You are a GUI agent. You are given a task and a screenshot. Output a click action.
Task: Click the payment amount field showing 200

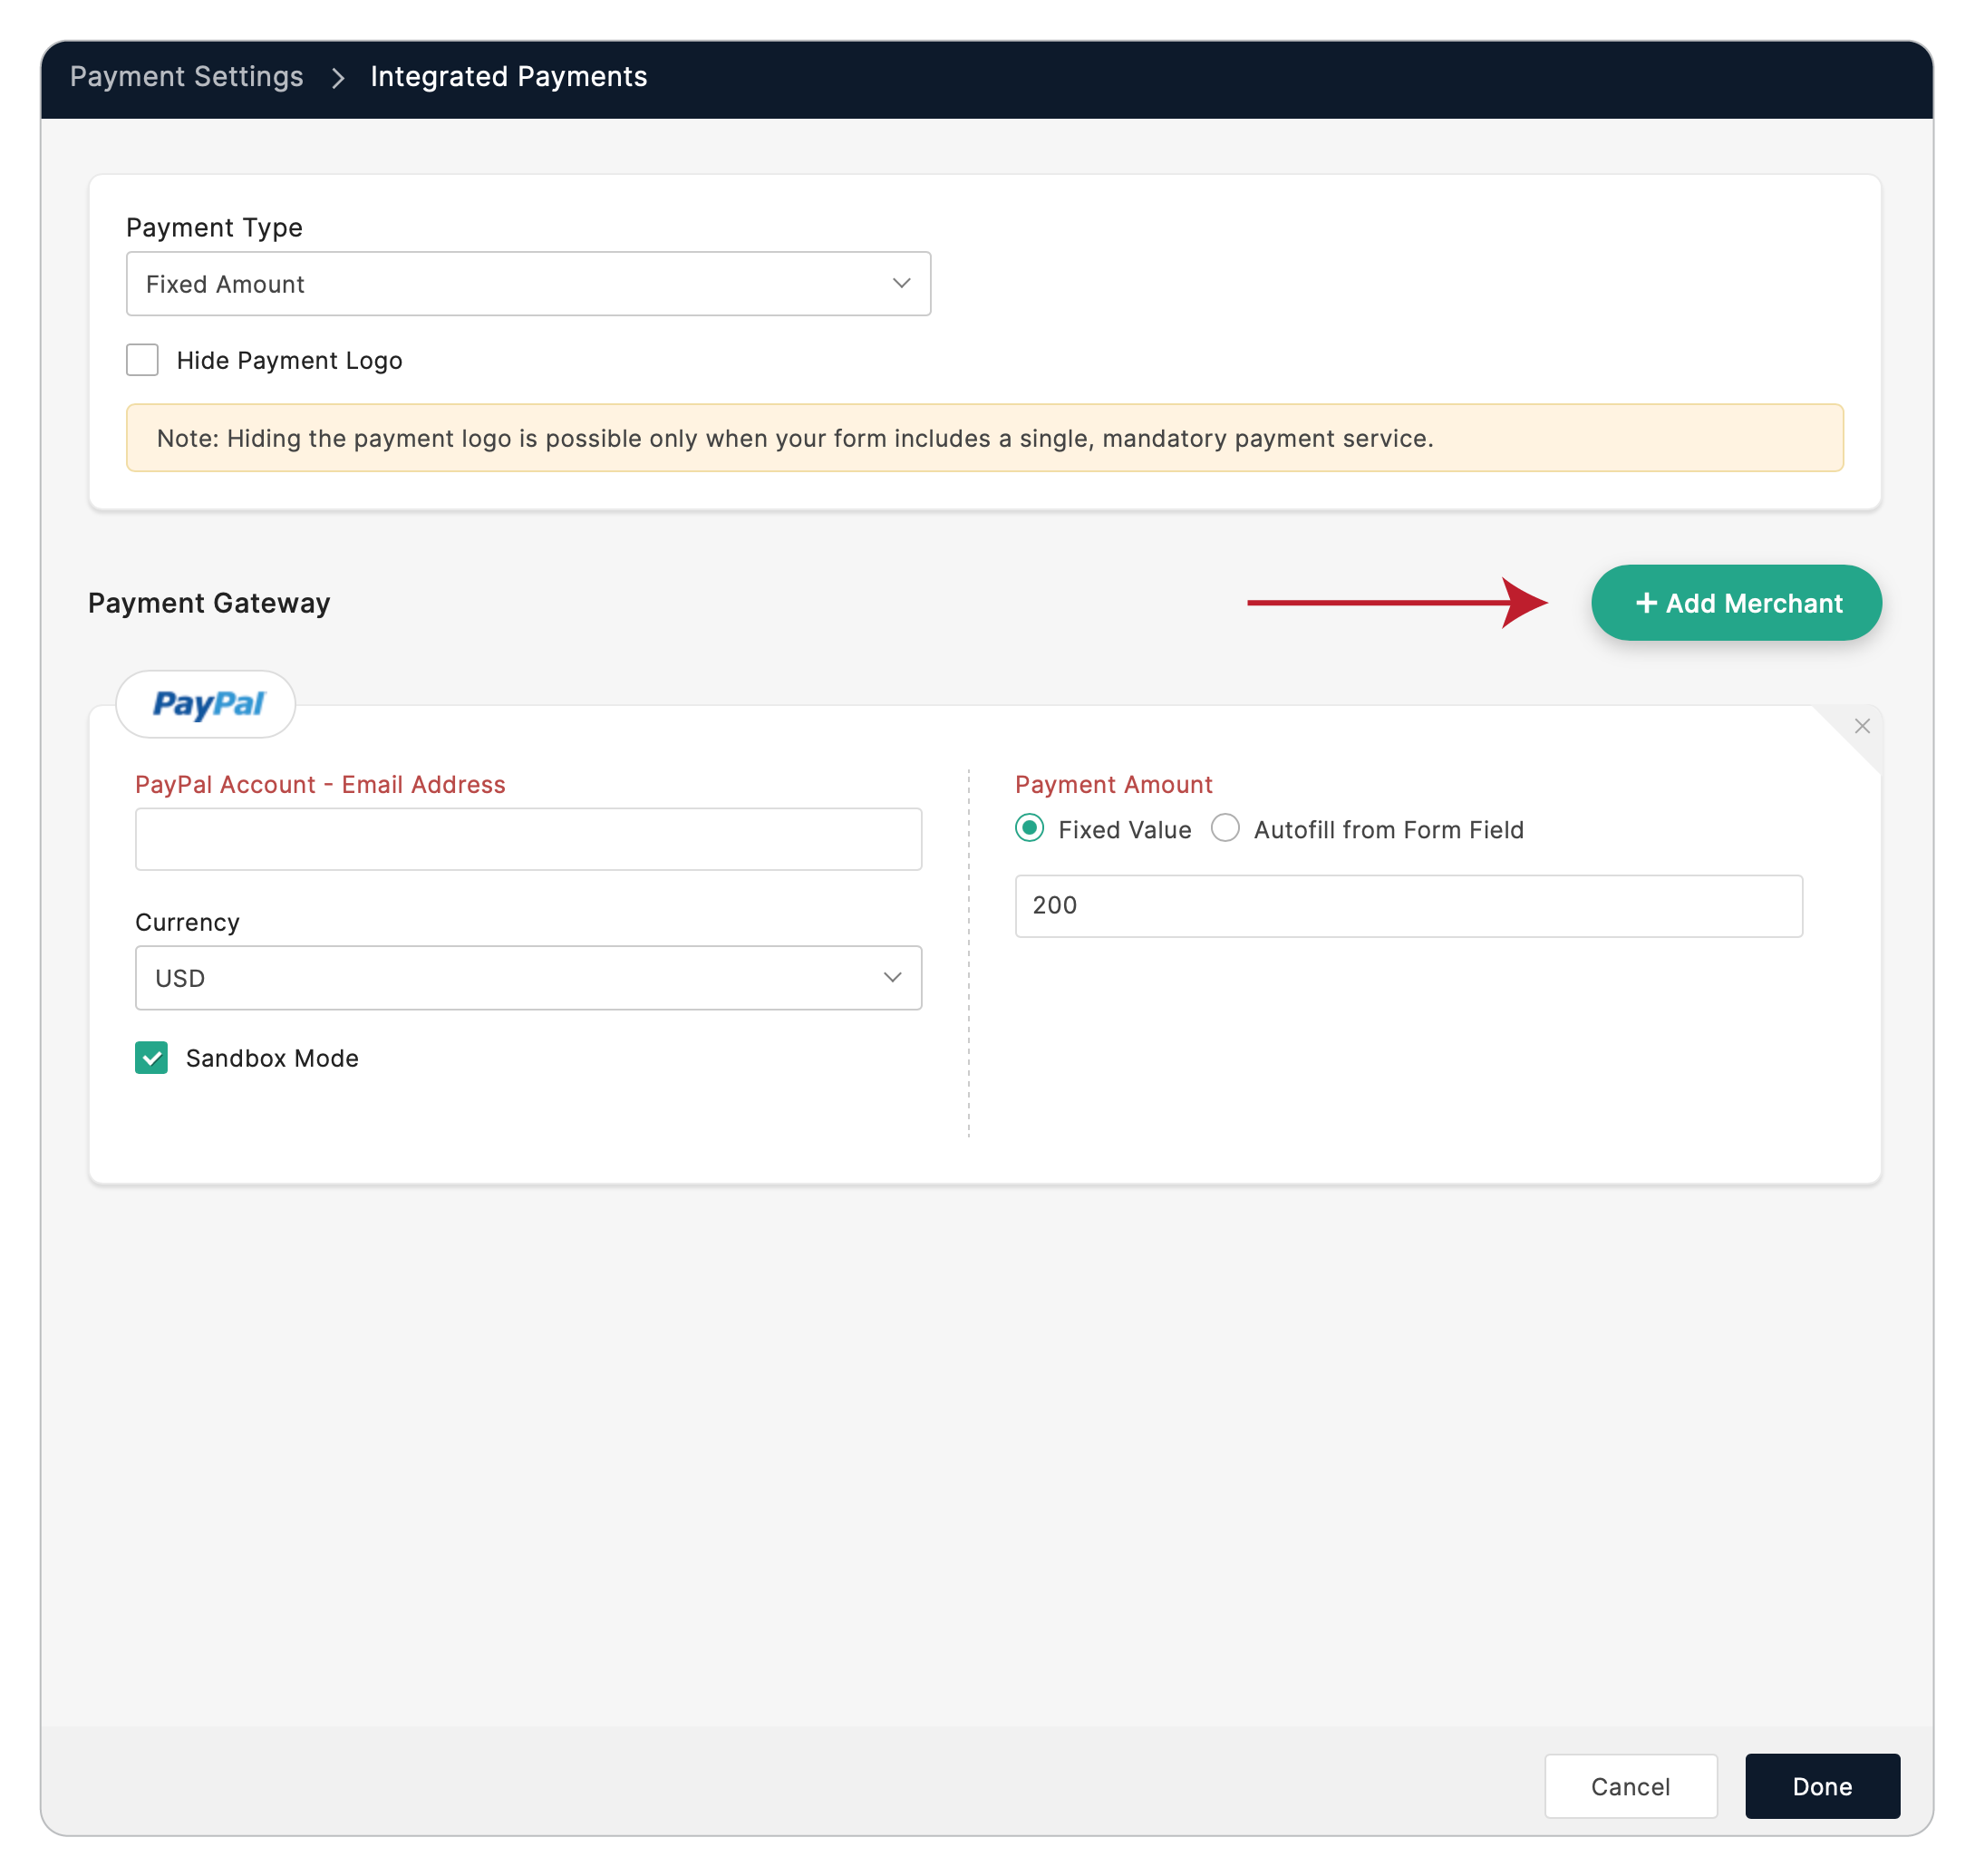(x=1408, y=905)
